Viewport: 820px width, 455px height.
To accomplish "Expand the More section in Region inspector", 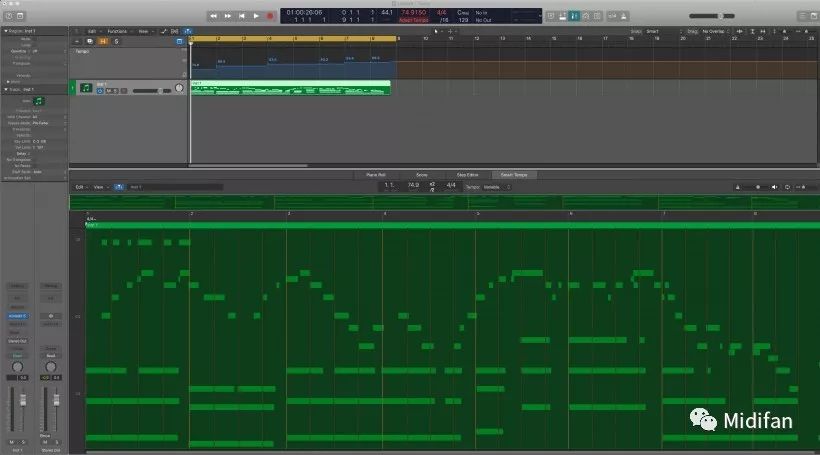I will tap(8, 82).
